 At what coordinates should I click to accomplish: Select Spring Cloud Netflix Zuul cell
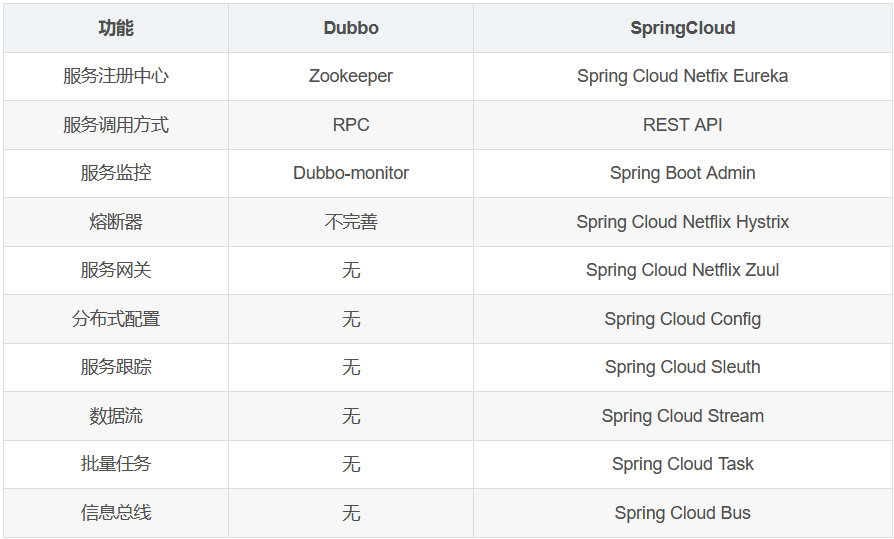tap(682, 270)
